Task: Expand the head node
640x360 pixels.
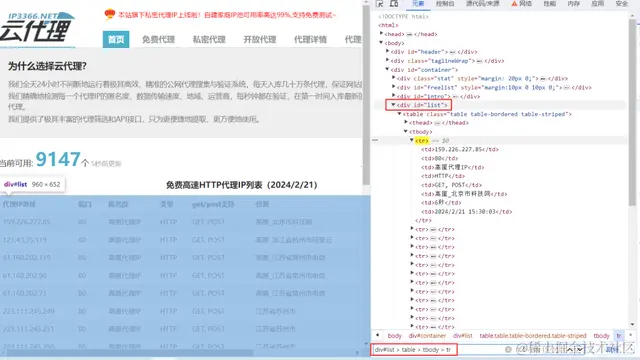Action: click(381, 34)
